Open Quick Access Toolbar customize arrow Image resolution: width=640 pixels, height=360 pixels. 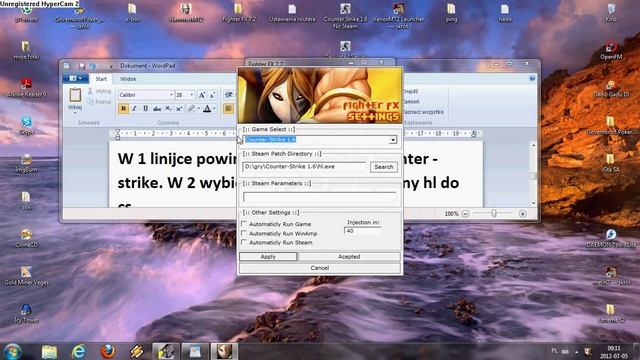click(x=110, y=66)
